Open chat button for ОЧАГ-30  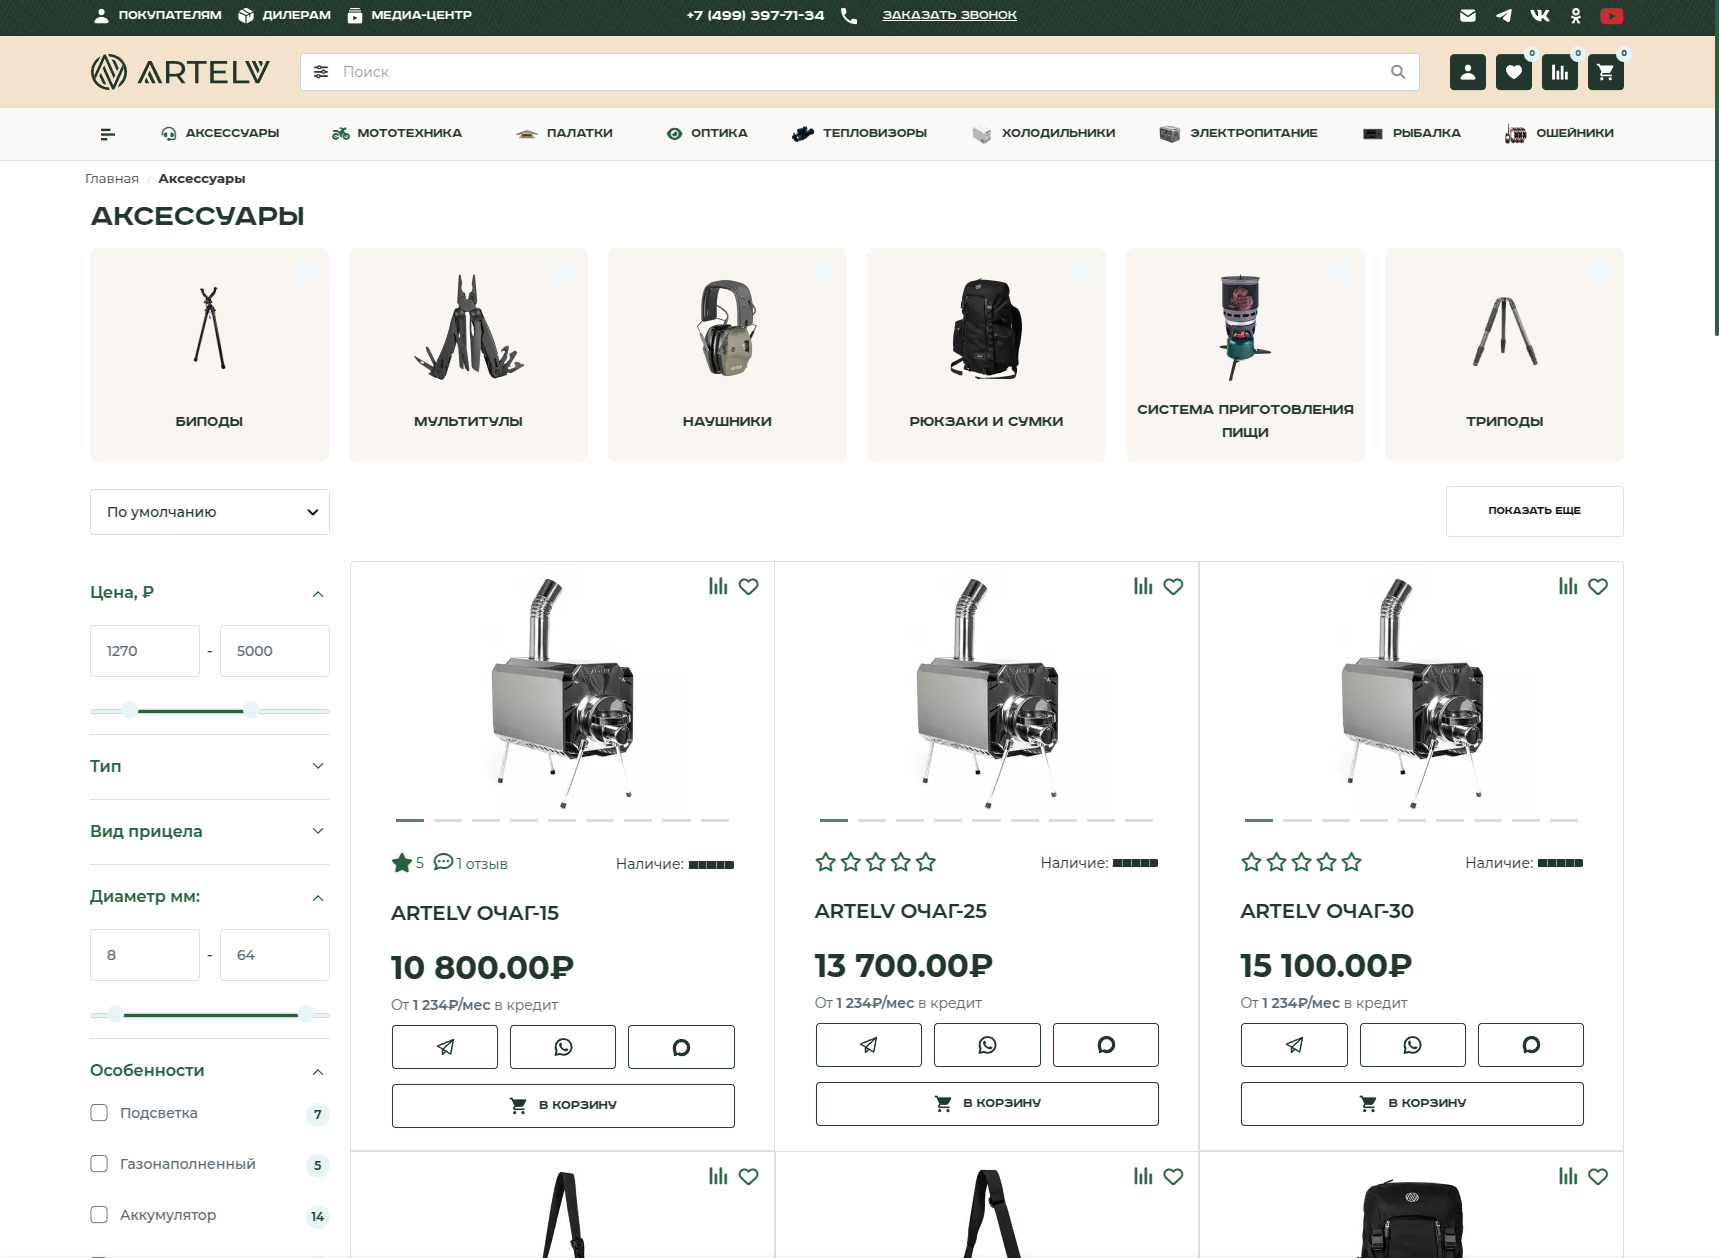tap(1531, 1045)
